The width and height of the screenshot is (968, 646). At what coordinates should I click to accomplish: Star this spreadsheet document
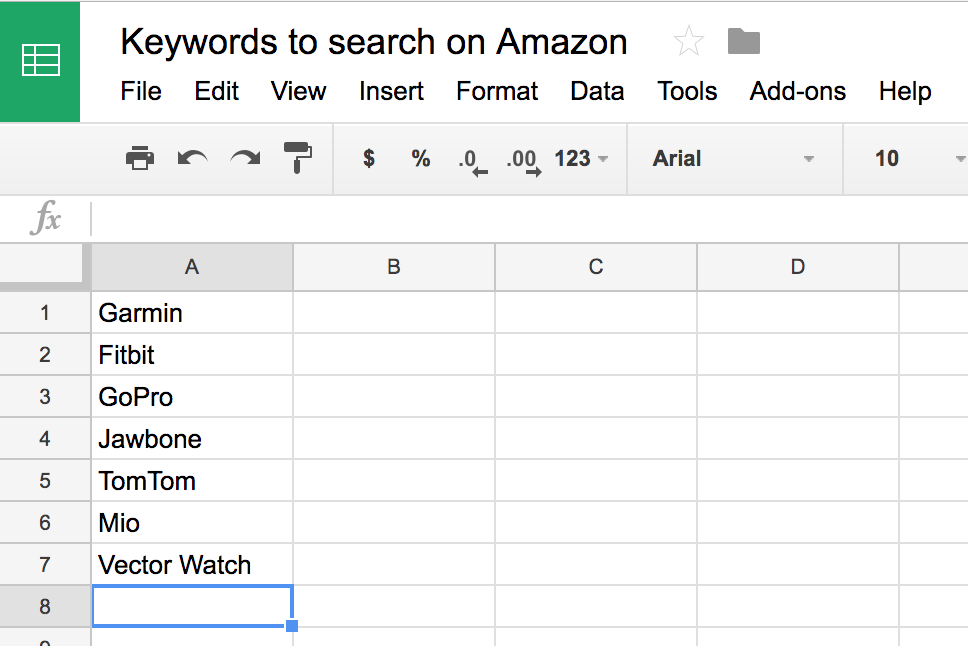[688, 41]
